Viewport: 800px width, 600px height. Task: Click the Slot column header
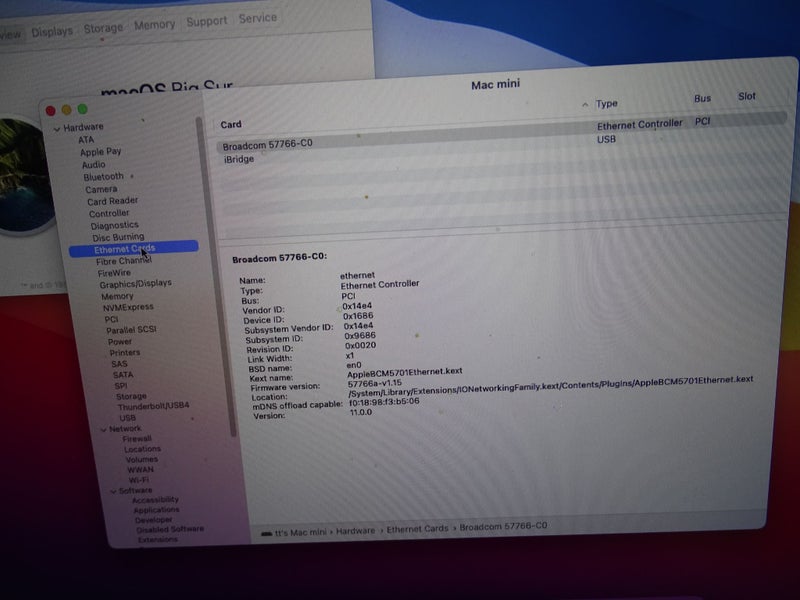click(x=746, y=96)
